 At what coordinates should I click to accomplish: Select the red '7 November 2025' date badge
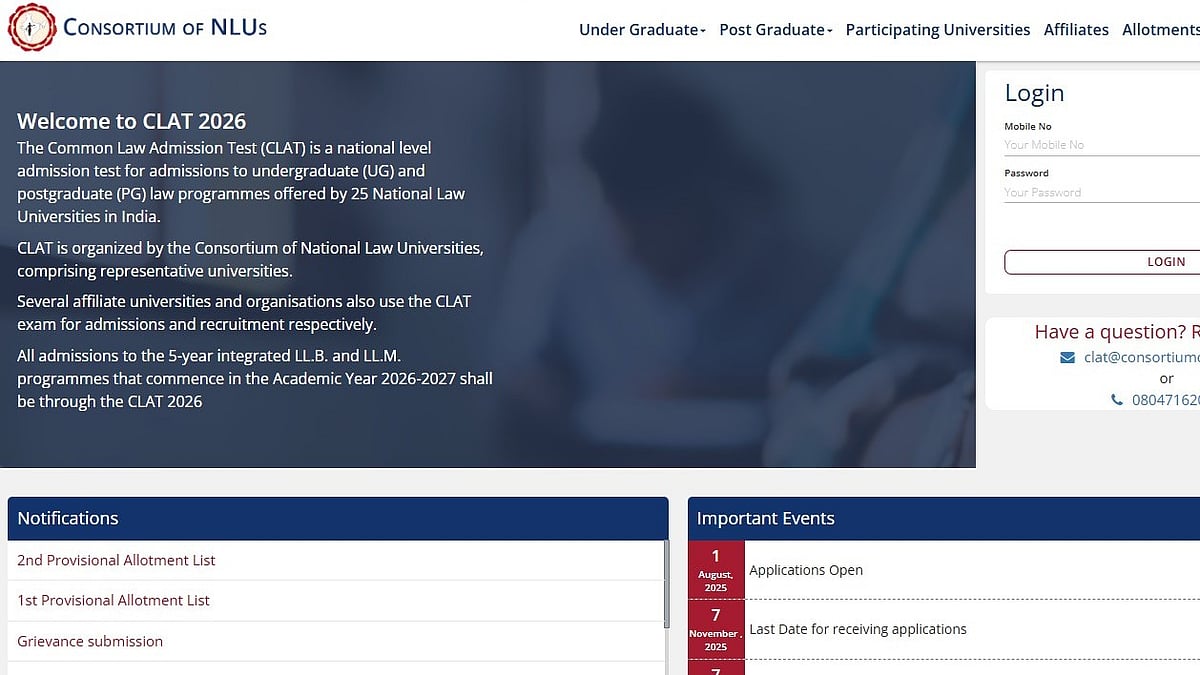pos(715,630)
